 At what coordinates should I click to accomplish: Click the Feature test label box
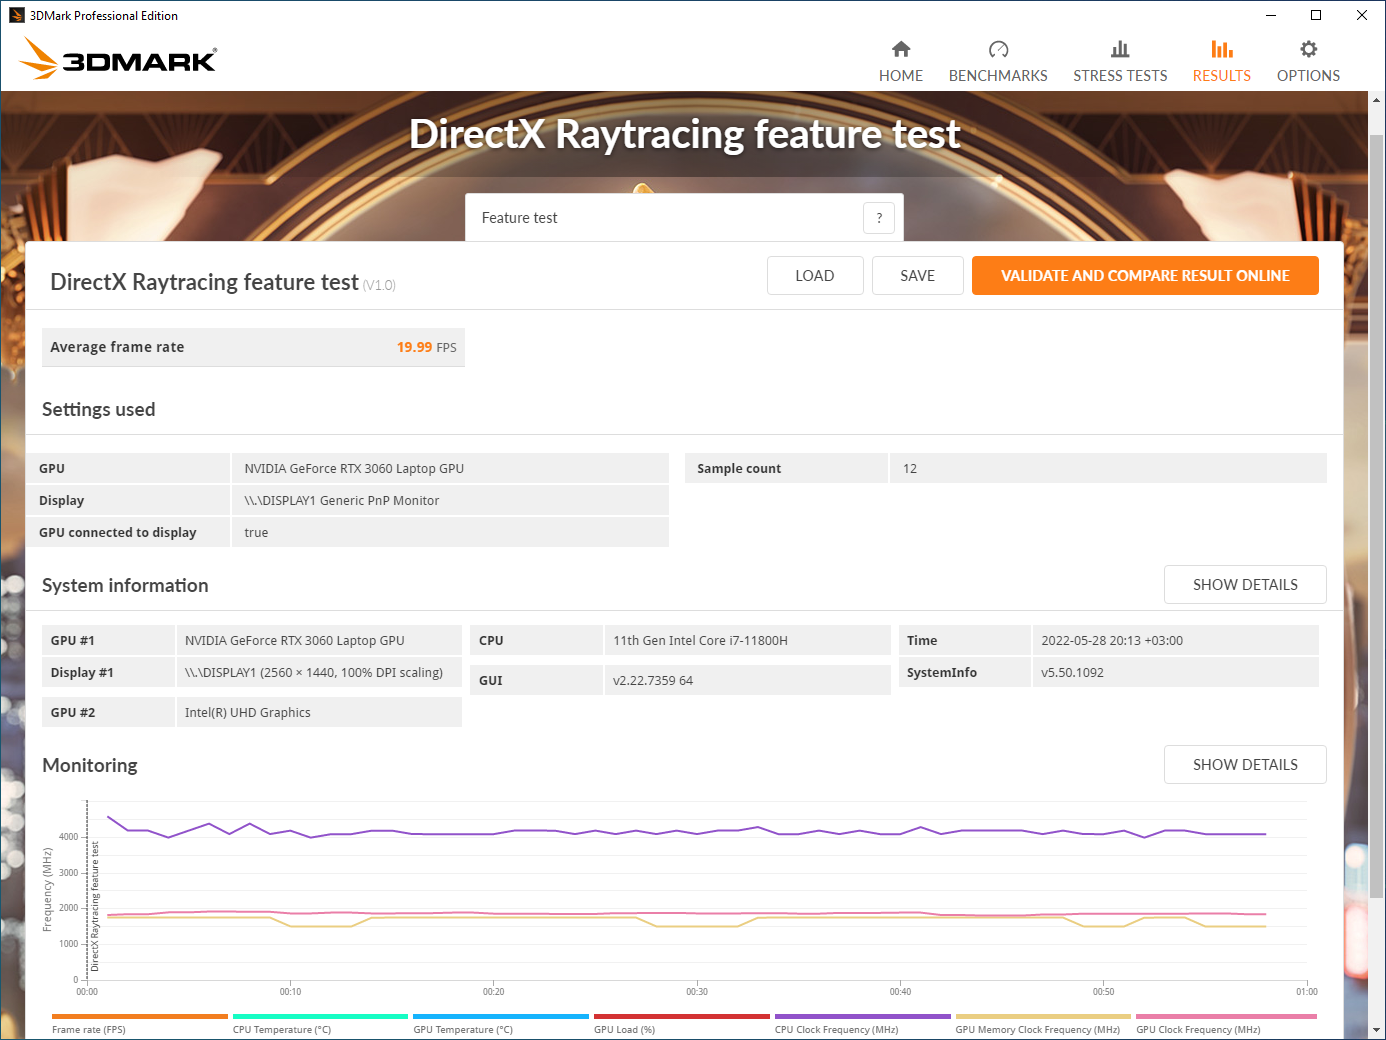pyautogui.click(x=684, y=218)
